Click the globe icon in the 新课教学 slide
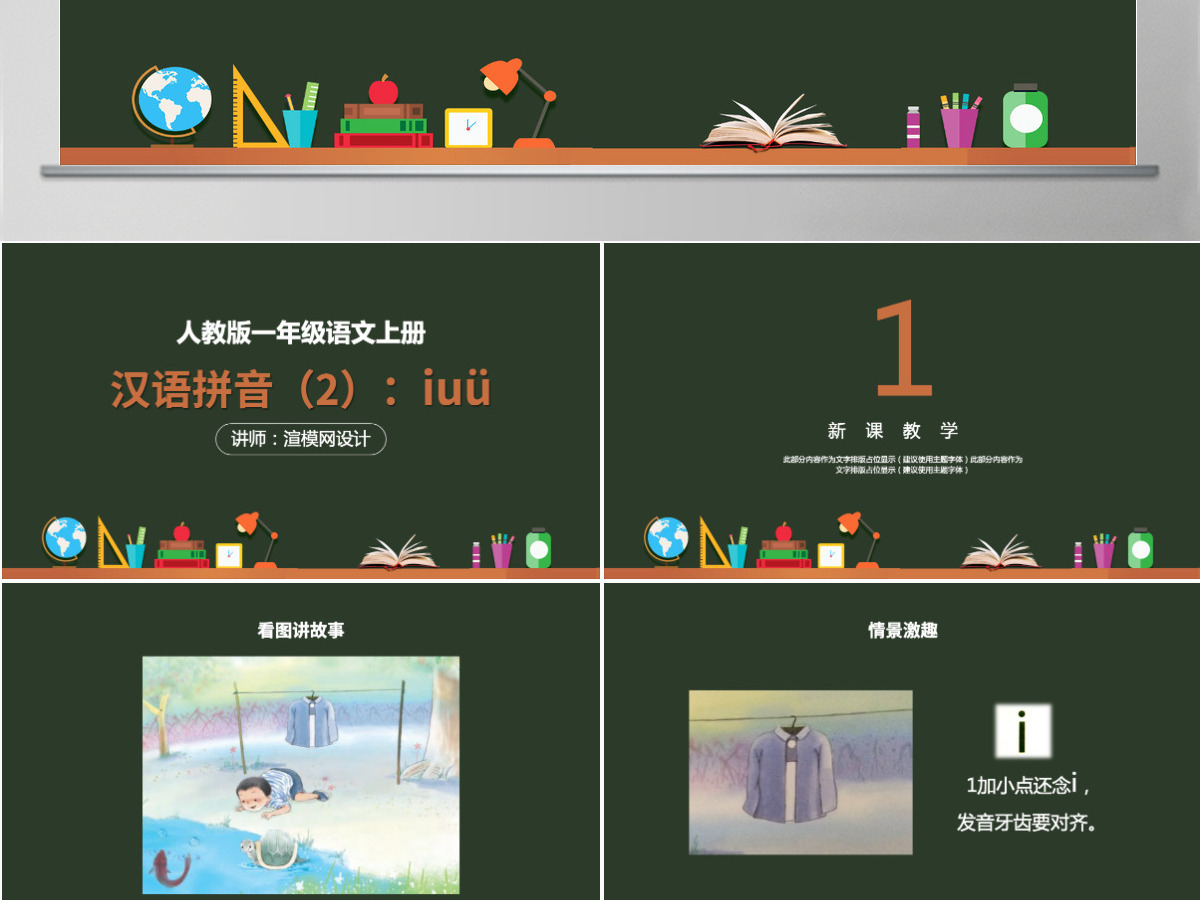This screenshot has height=900, width=1200. (x=666, y=541)
